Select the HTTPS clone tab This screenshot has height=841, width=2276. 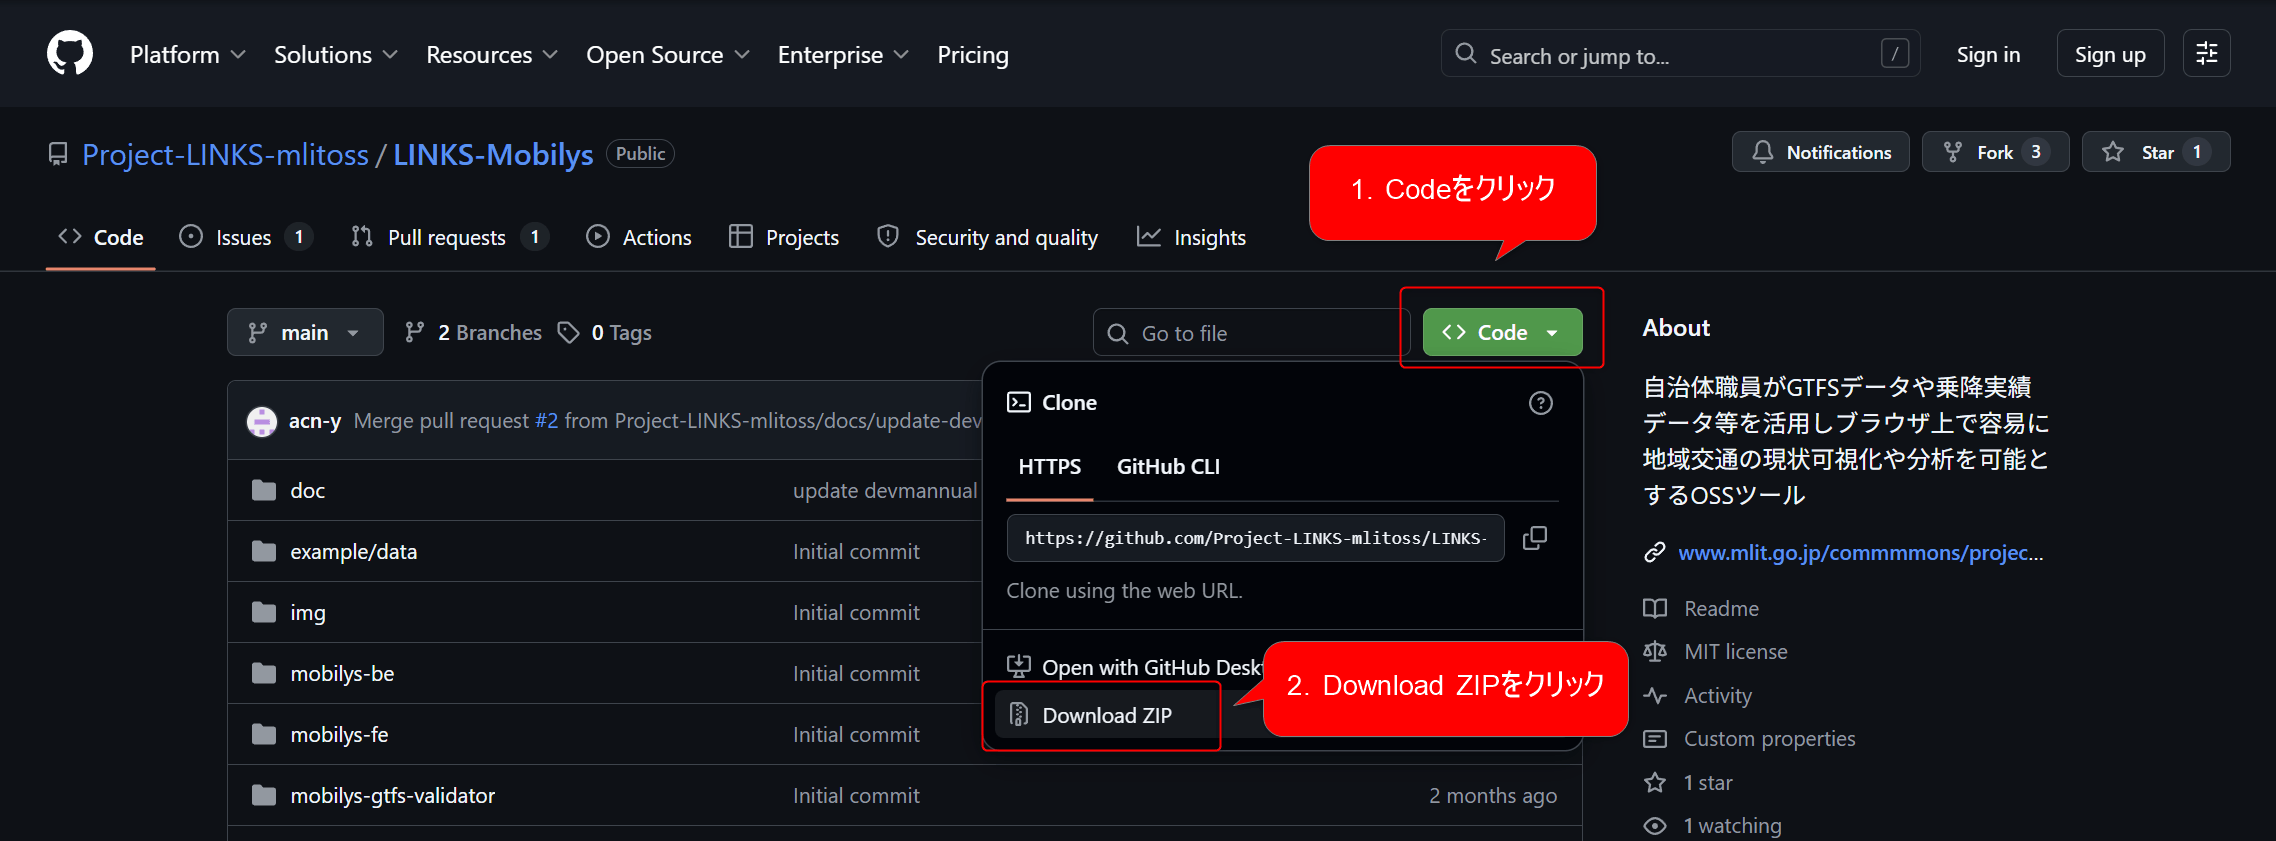click(x=1050, y=467)
